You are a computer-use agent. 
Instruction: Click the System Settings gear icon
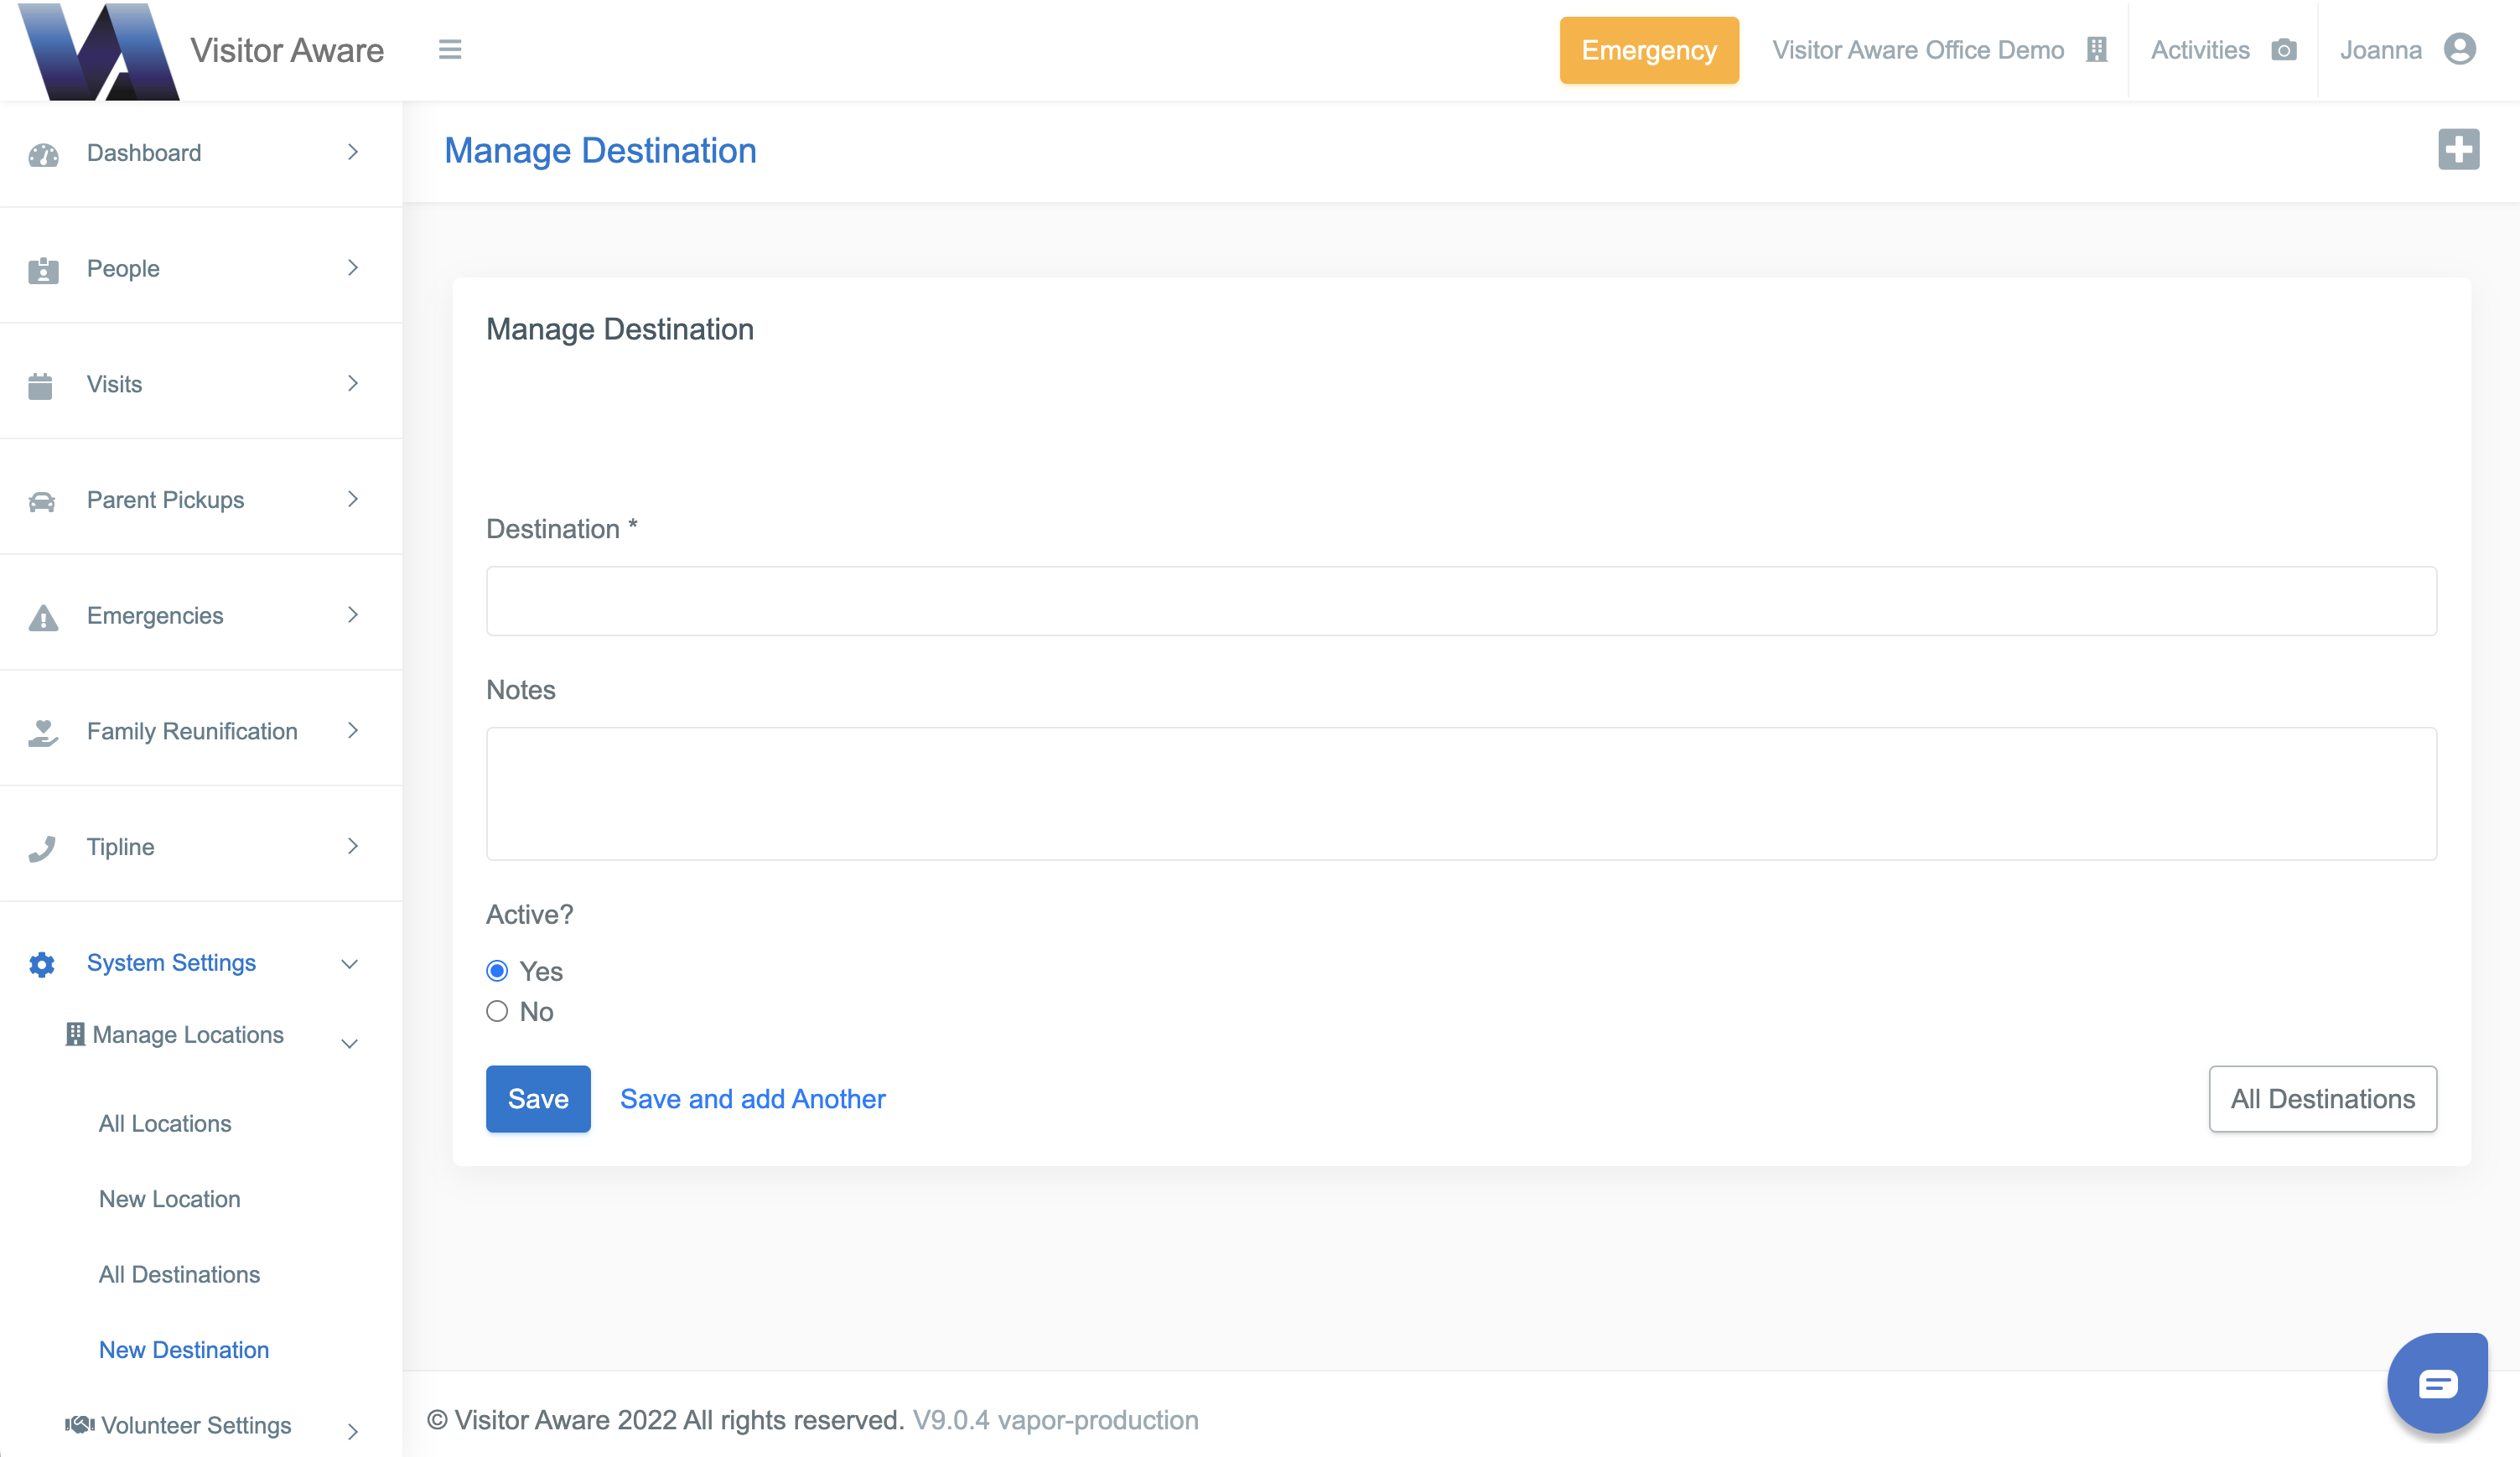click(x=42, y=964)
